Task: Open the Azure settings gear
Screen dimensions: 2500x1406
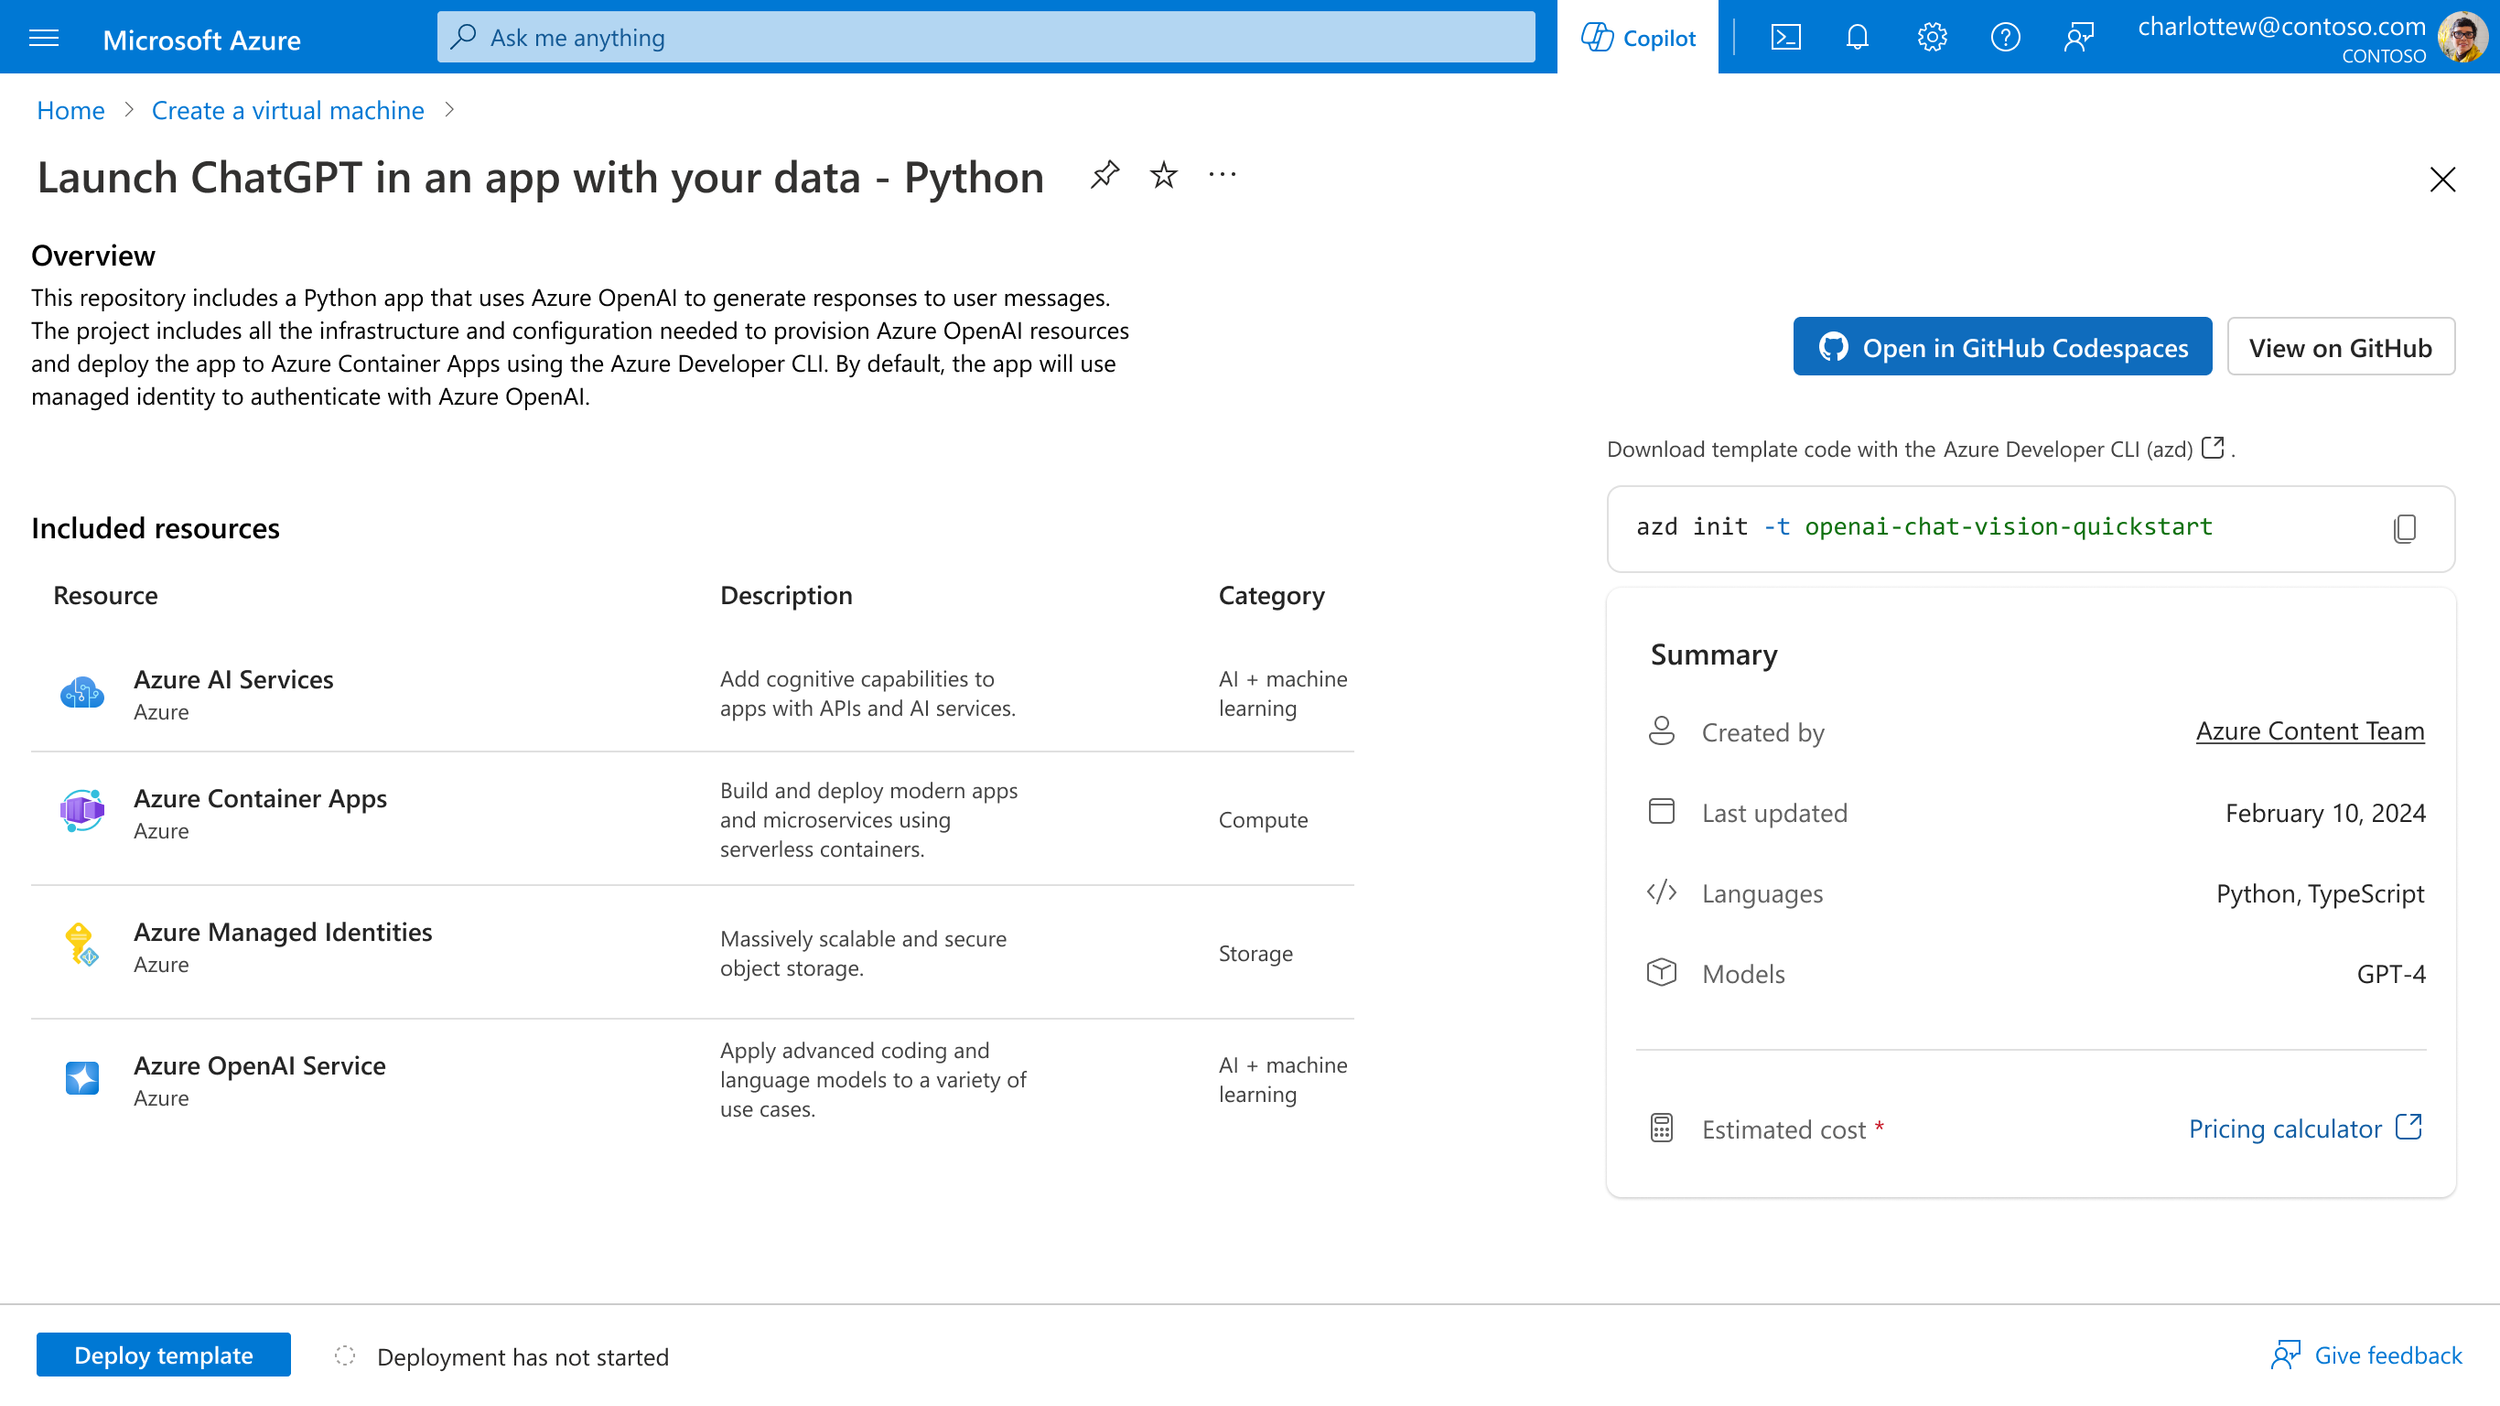Action: (x=1932, y=37)
